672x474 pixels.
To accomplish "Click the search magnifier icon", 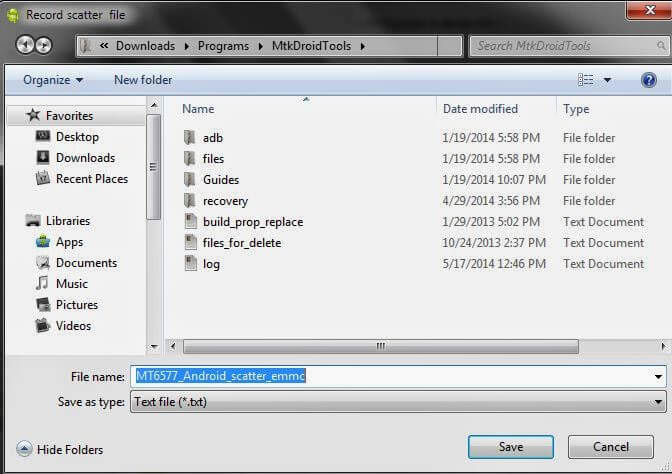I will [x=661, y=45].
